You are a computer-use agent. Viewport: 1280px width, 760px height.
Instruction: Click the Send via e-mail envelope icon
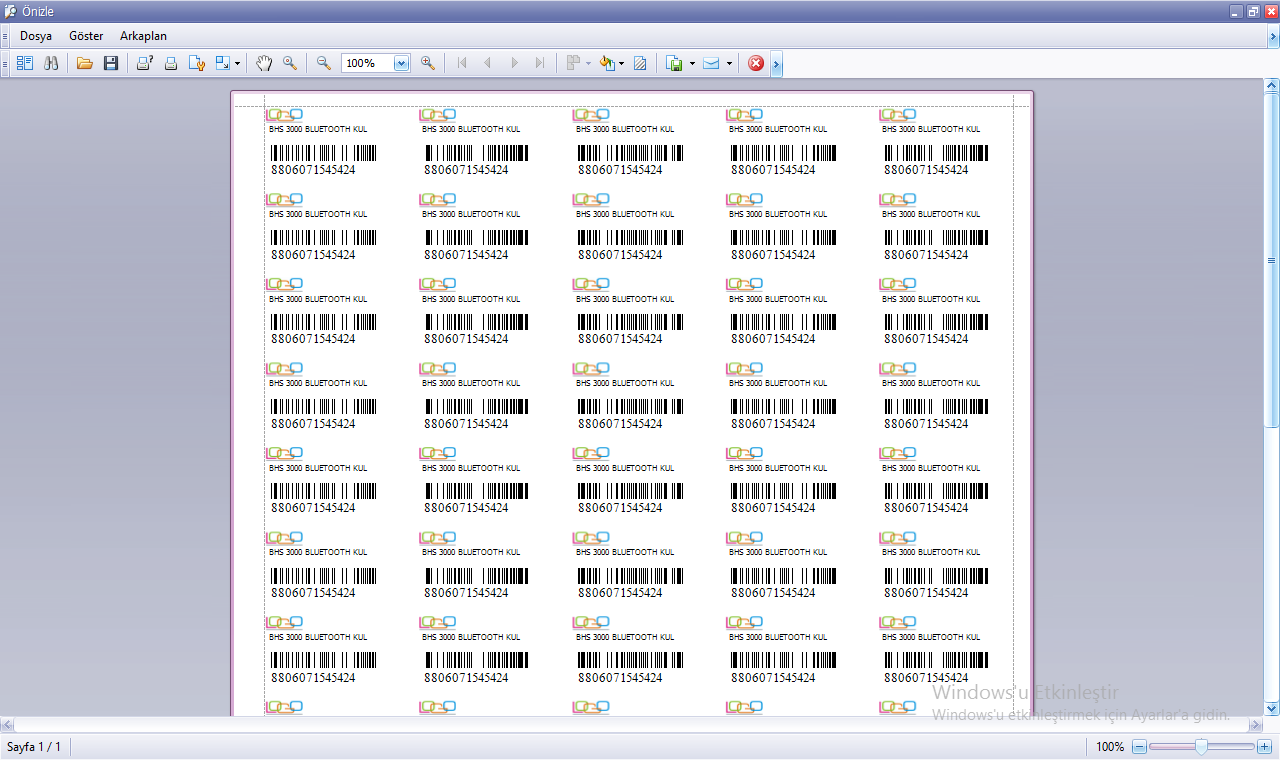point(711,63)
